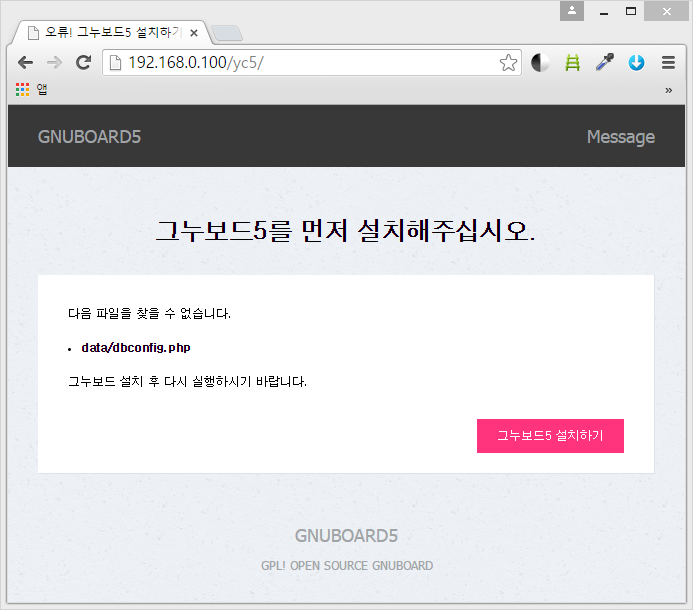Open the Apps grid shortcut
The height and width of the screenshot is (610, 693).
tap(31, 90)
